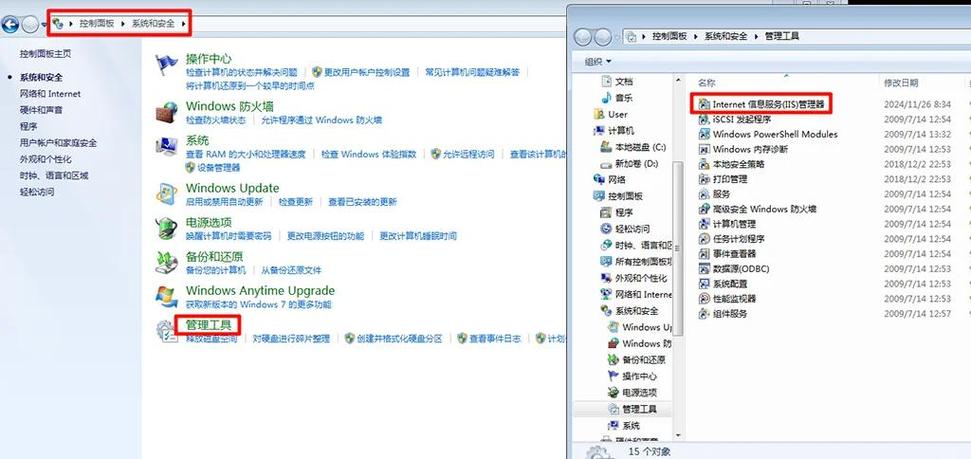Click 查看事件日志 link

495,339
